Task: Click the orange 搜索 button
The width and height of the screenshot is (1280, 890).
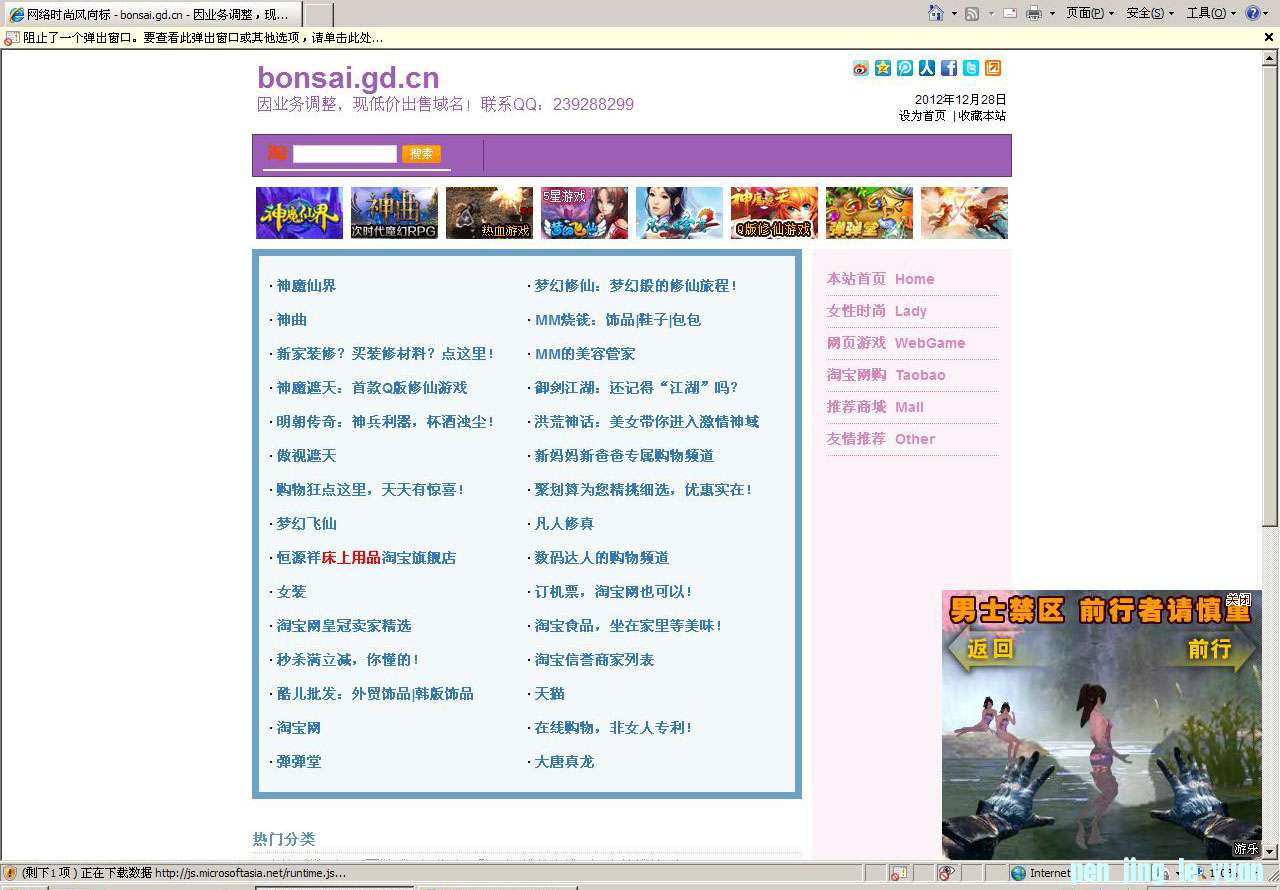Action: pyautogui.click(x=421, y=154)
